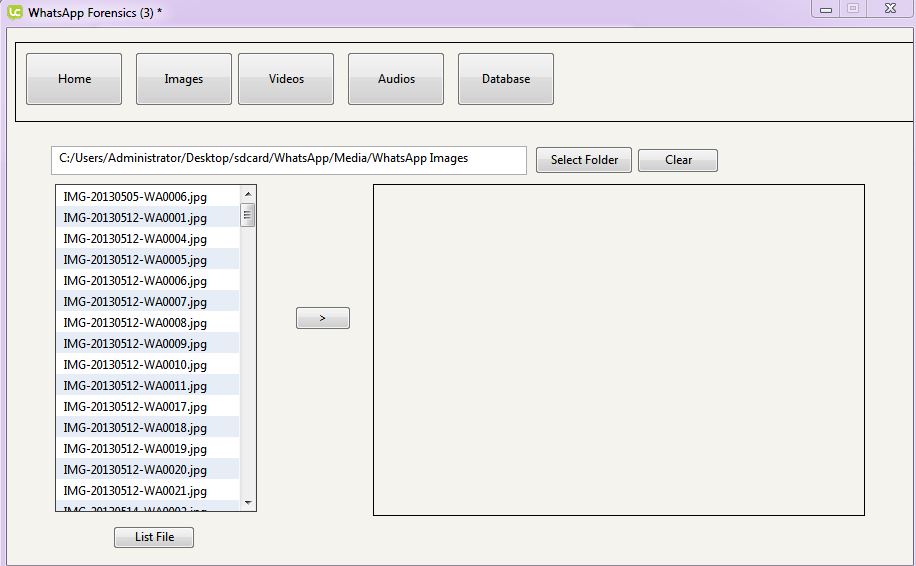Click the folder path text field
This screenshot has width=916, height=566.
[x=289, y=159]
